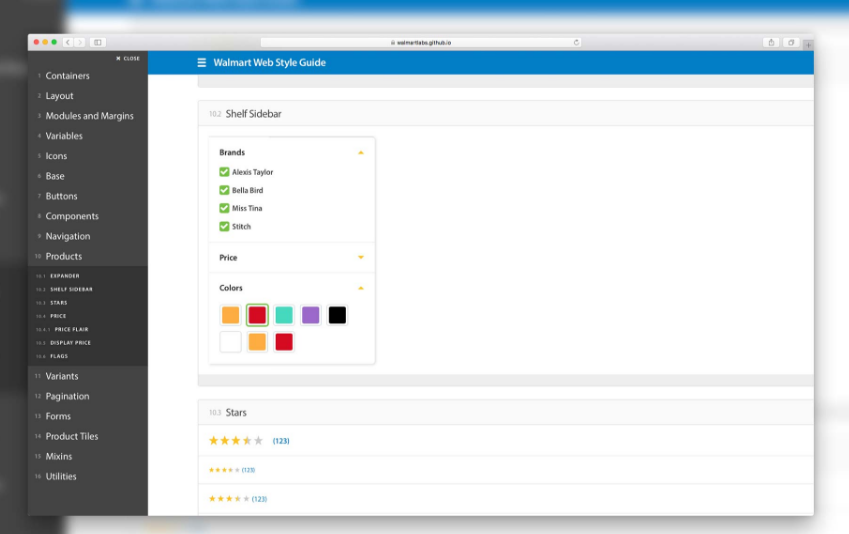Pick the teal color swatch
The height and width of the screenshot is (534, 849).
284,315
